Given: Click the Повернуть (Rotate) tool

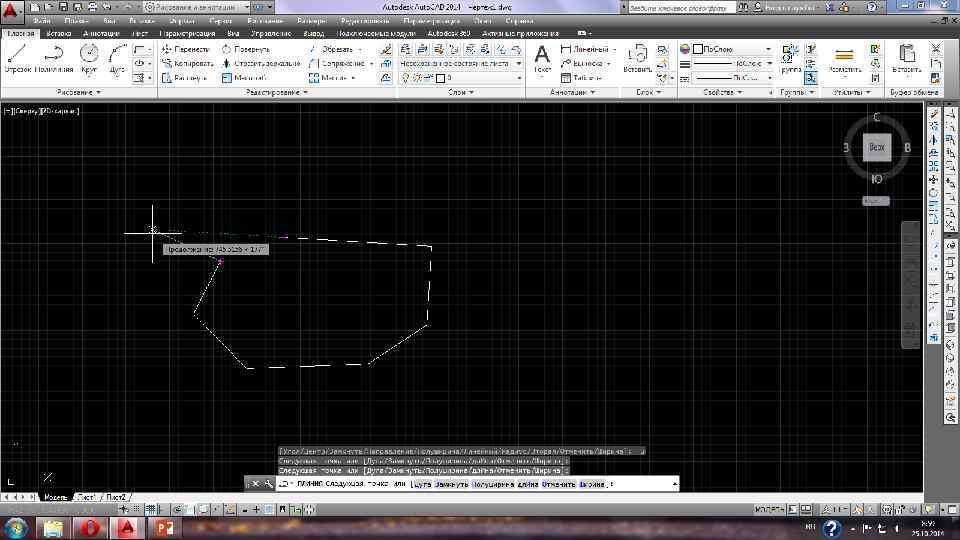Looking at the screenshot, I should coord(247,49).
